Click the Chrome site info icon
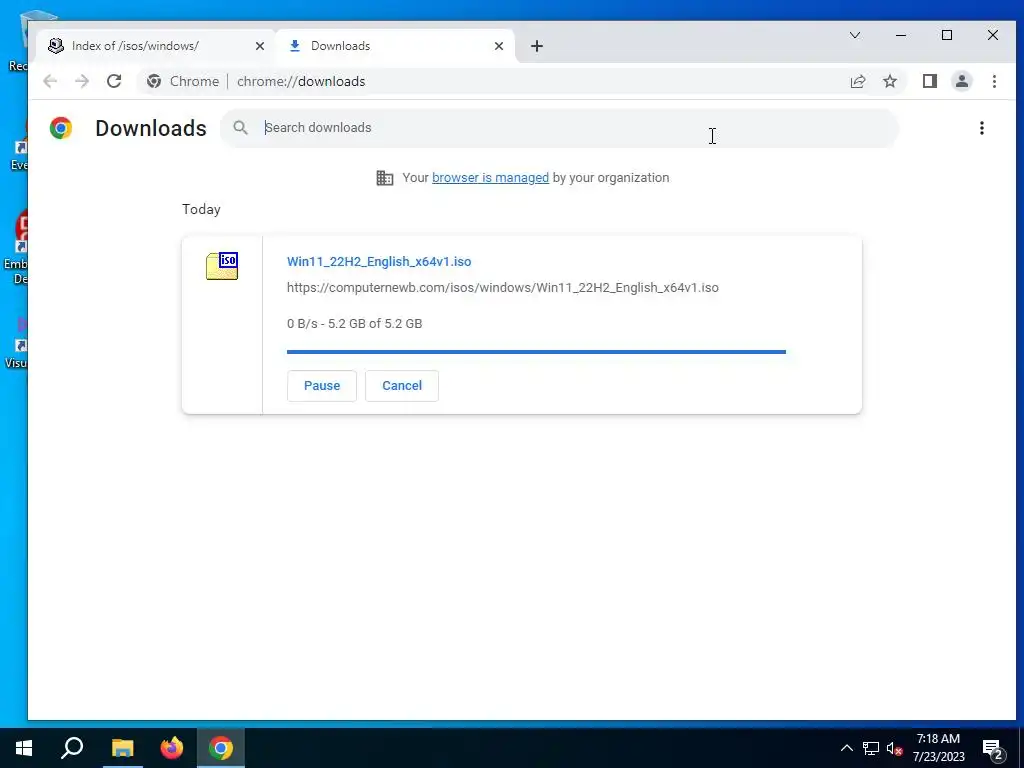Screen dimensions: 1024x768 coord(154,81)
